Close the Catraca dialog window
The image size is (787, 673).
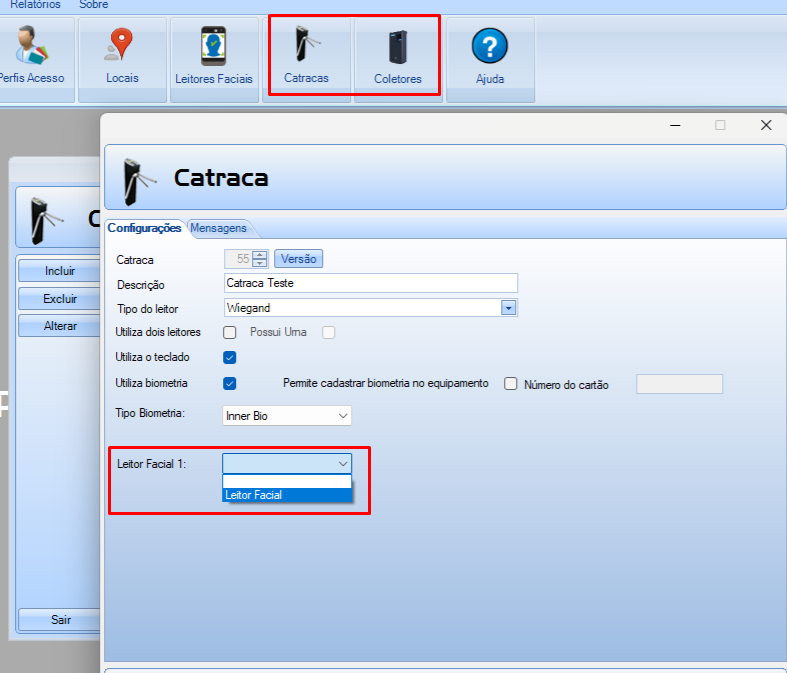[x=766, y=125]
